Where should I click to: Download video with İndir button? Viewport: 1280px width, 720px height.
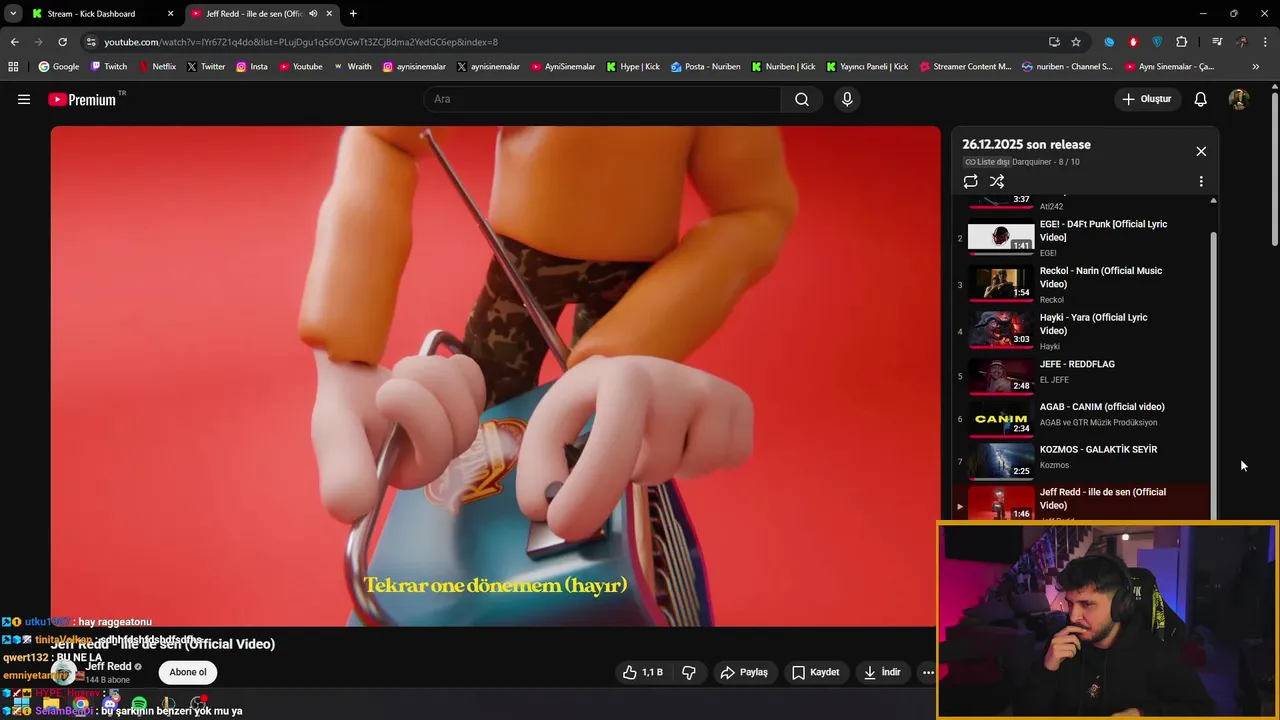pyautogui.click(x=883, y=672)
